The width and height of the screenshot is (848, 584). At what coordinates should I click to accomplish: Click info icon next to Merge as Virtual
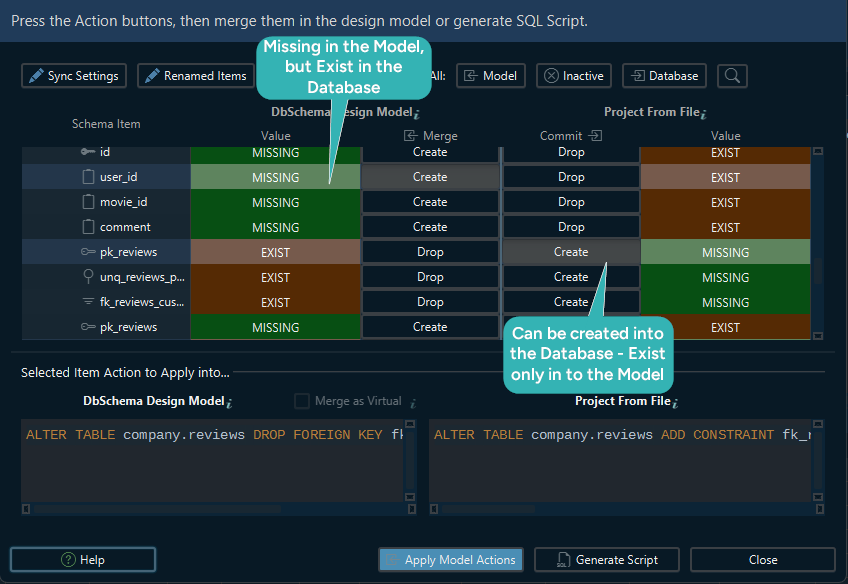(413, 403)
